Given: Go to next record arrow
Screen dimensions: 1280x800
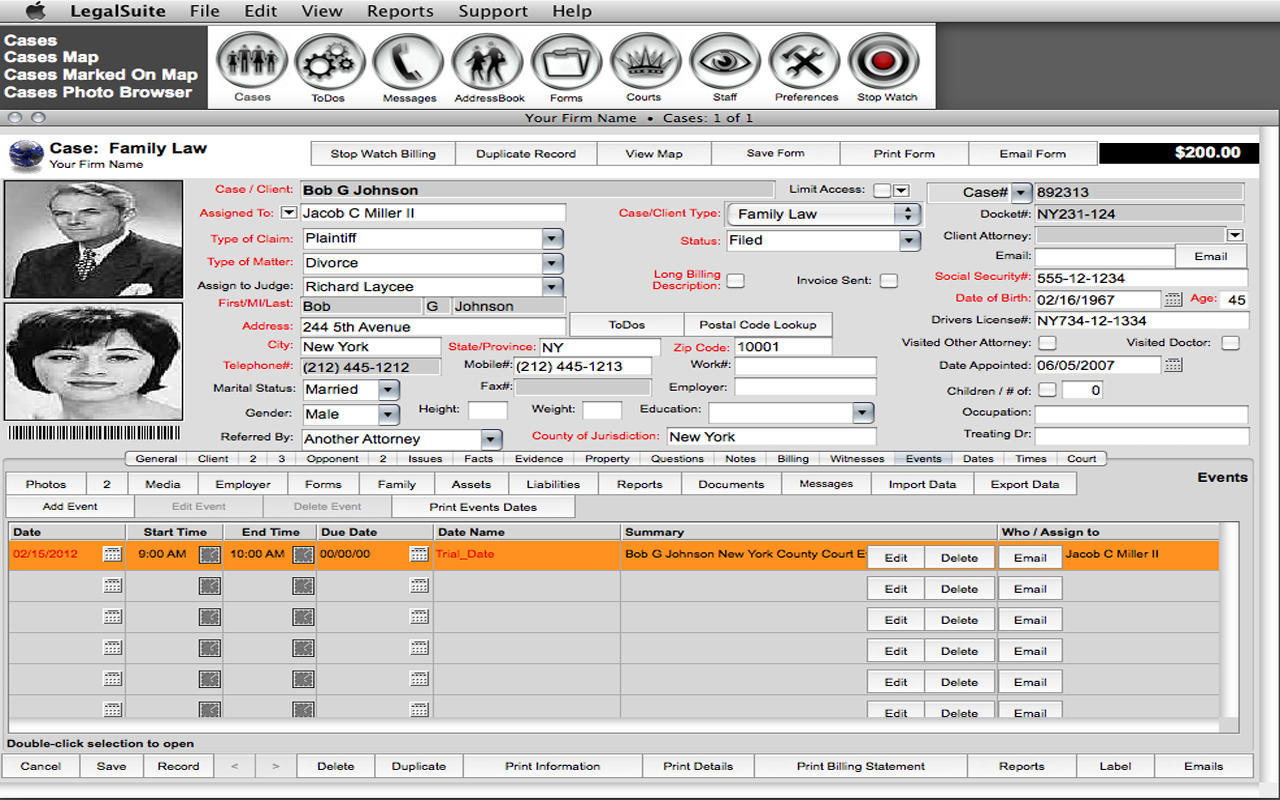Looking at the screenshot, I should pyautogui.click(x=274, y=766).
